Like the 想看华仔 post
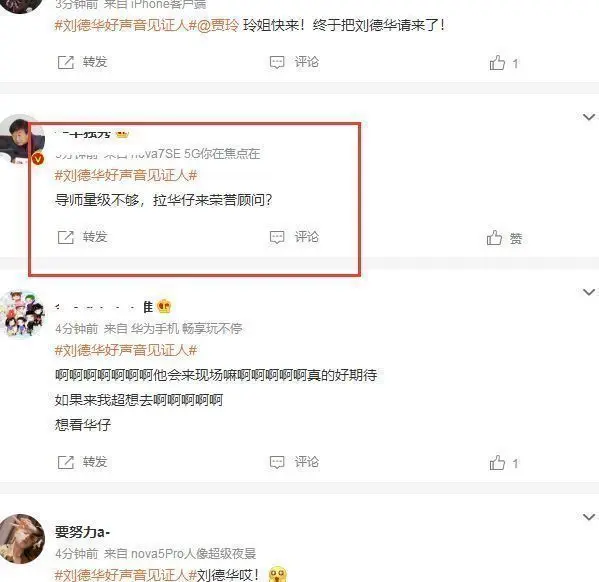This screenshot has width=599, height=582. pyautogui.click(x=503, y=463)
